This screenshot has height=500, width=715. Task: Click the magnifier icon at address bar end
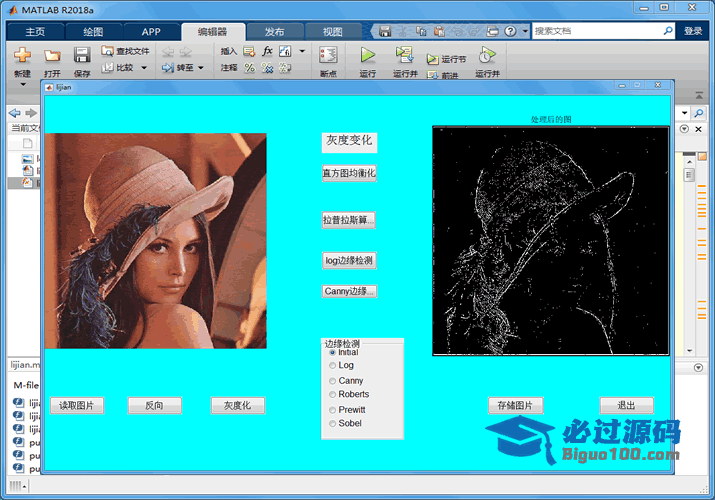tap(699, 113)
